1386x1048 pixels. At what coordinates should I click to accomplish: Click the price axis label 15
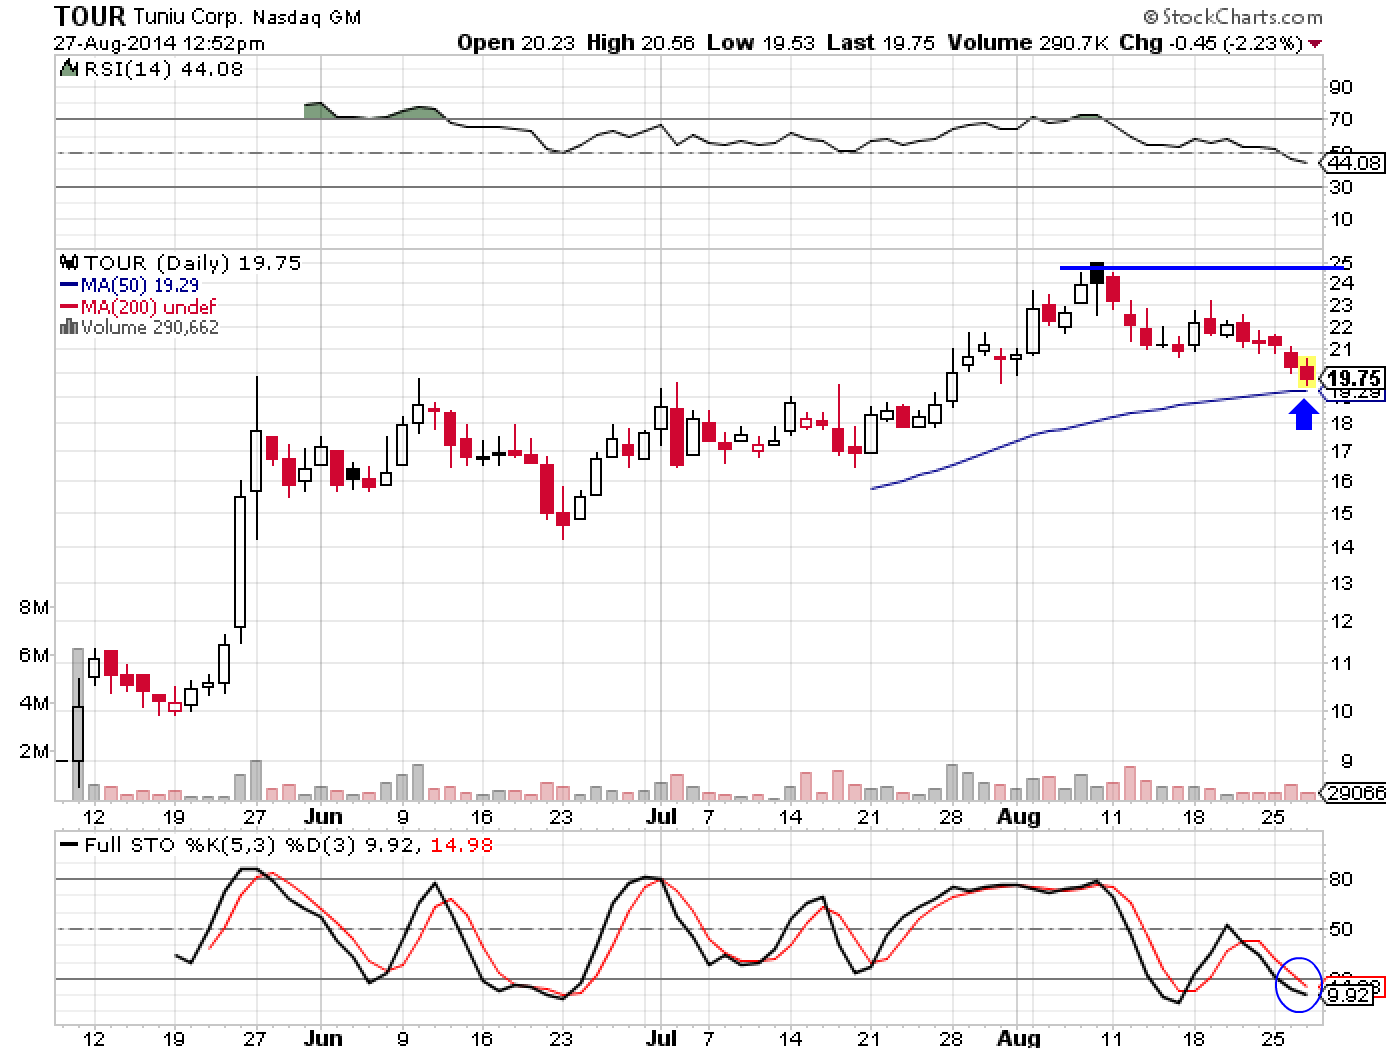1340,513
